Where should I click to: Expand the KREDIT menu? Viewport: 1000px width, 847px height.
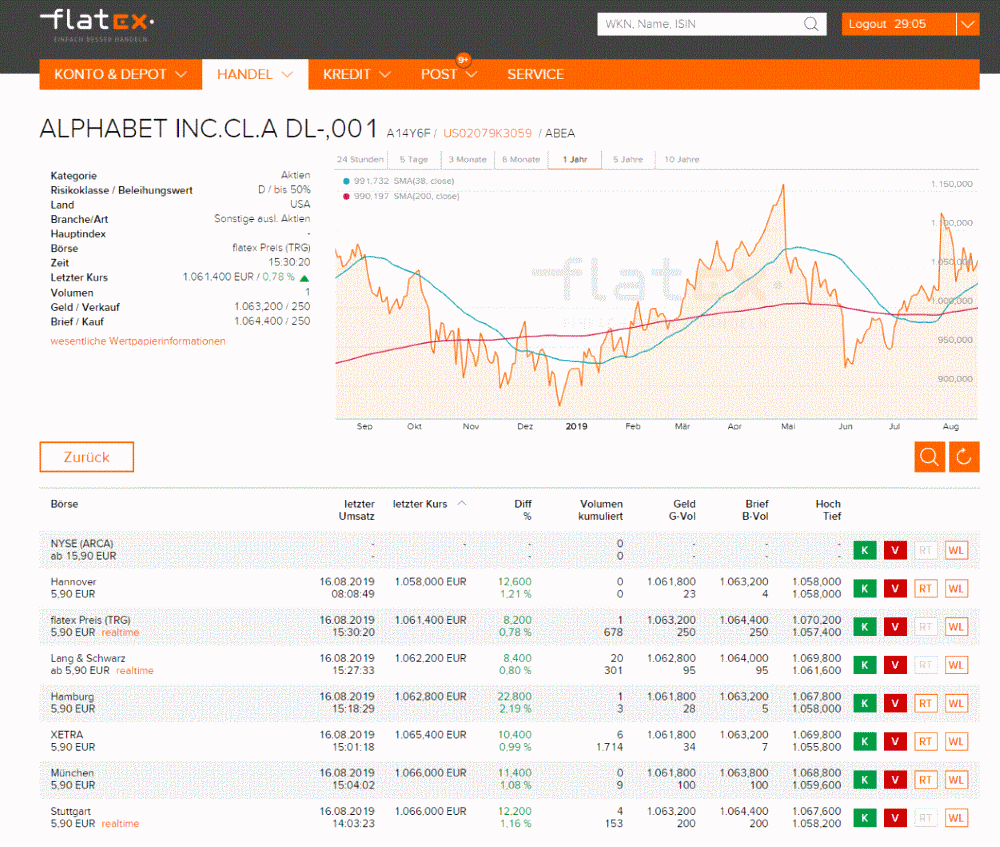pyautogui.click(x=357, y=75)
